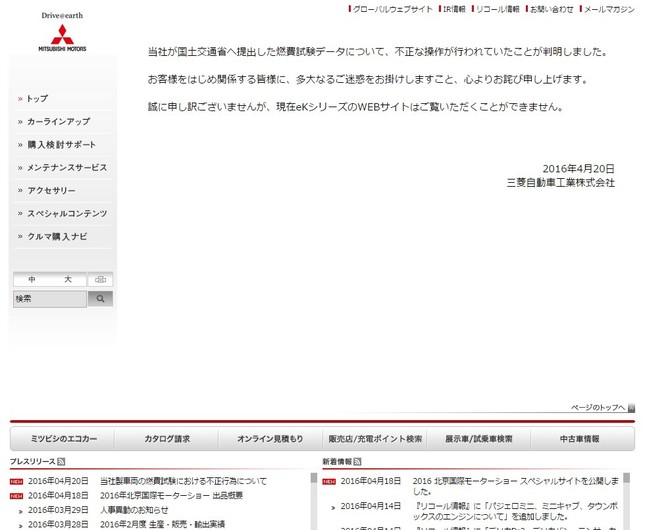Image resolution: width=645 pixels, height=530 pixels.
Task: Click the print page icon
Action: point(104,280)
